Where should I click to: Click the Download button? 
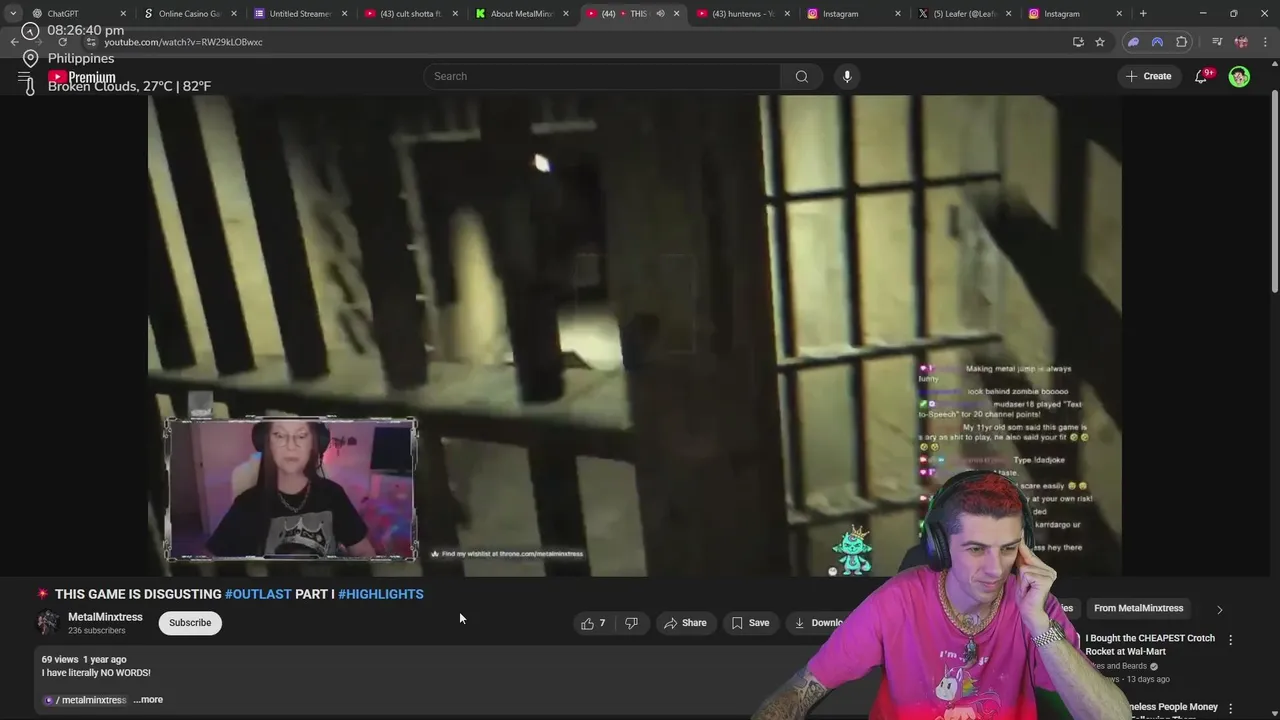820,623
